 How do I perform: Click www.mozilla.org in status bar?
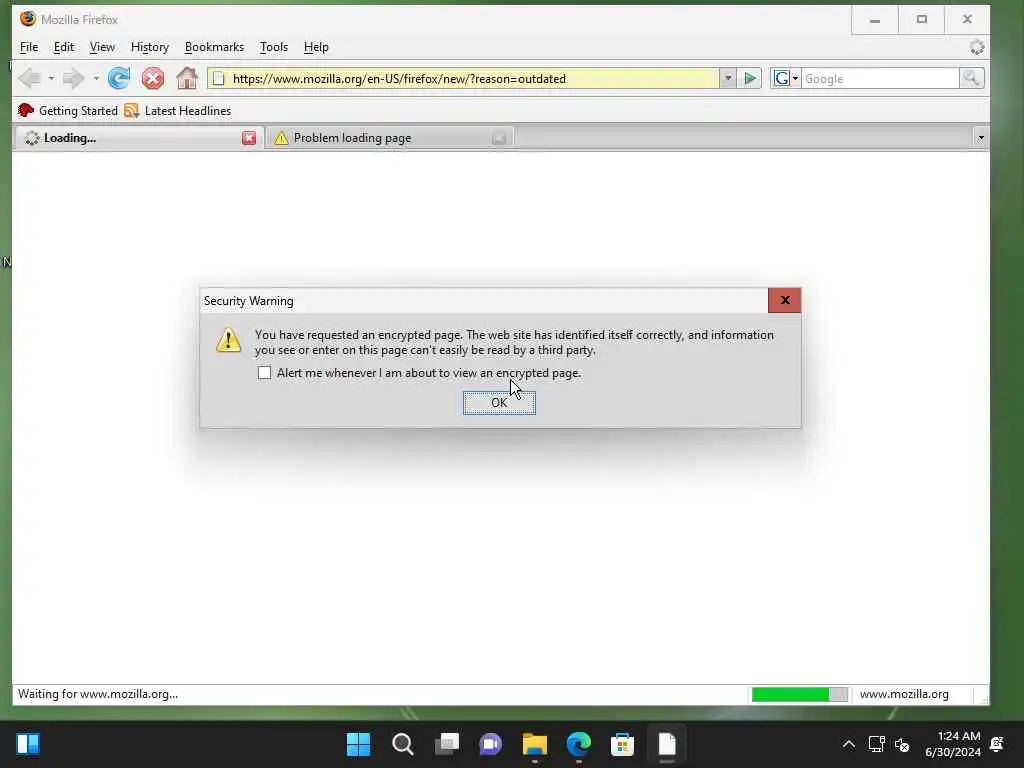904,694
